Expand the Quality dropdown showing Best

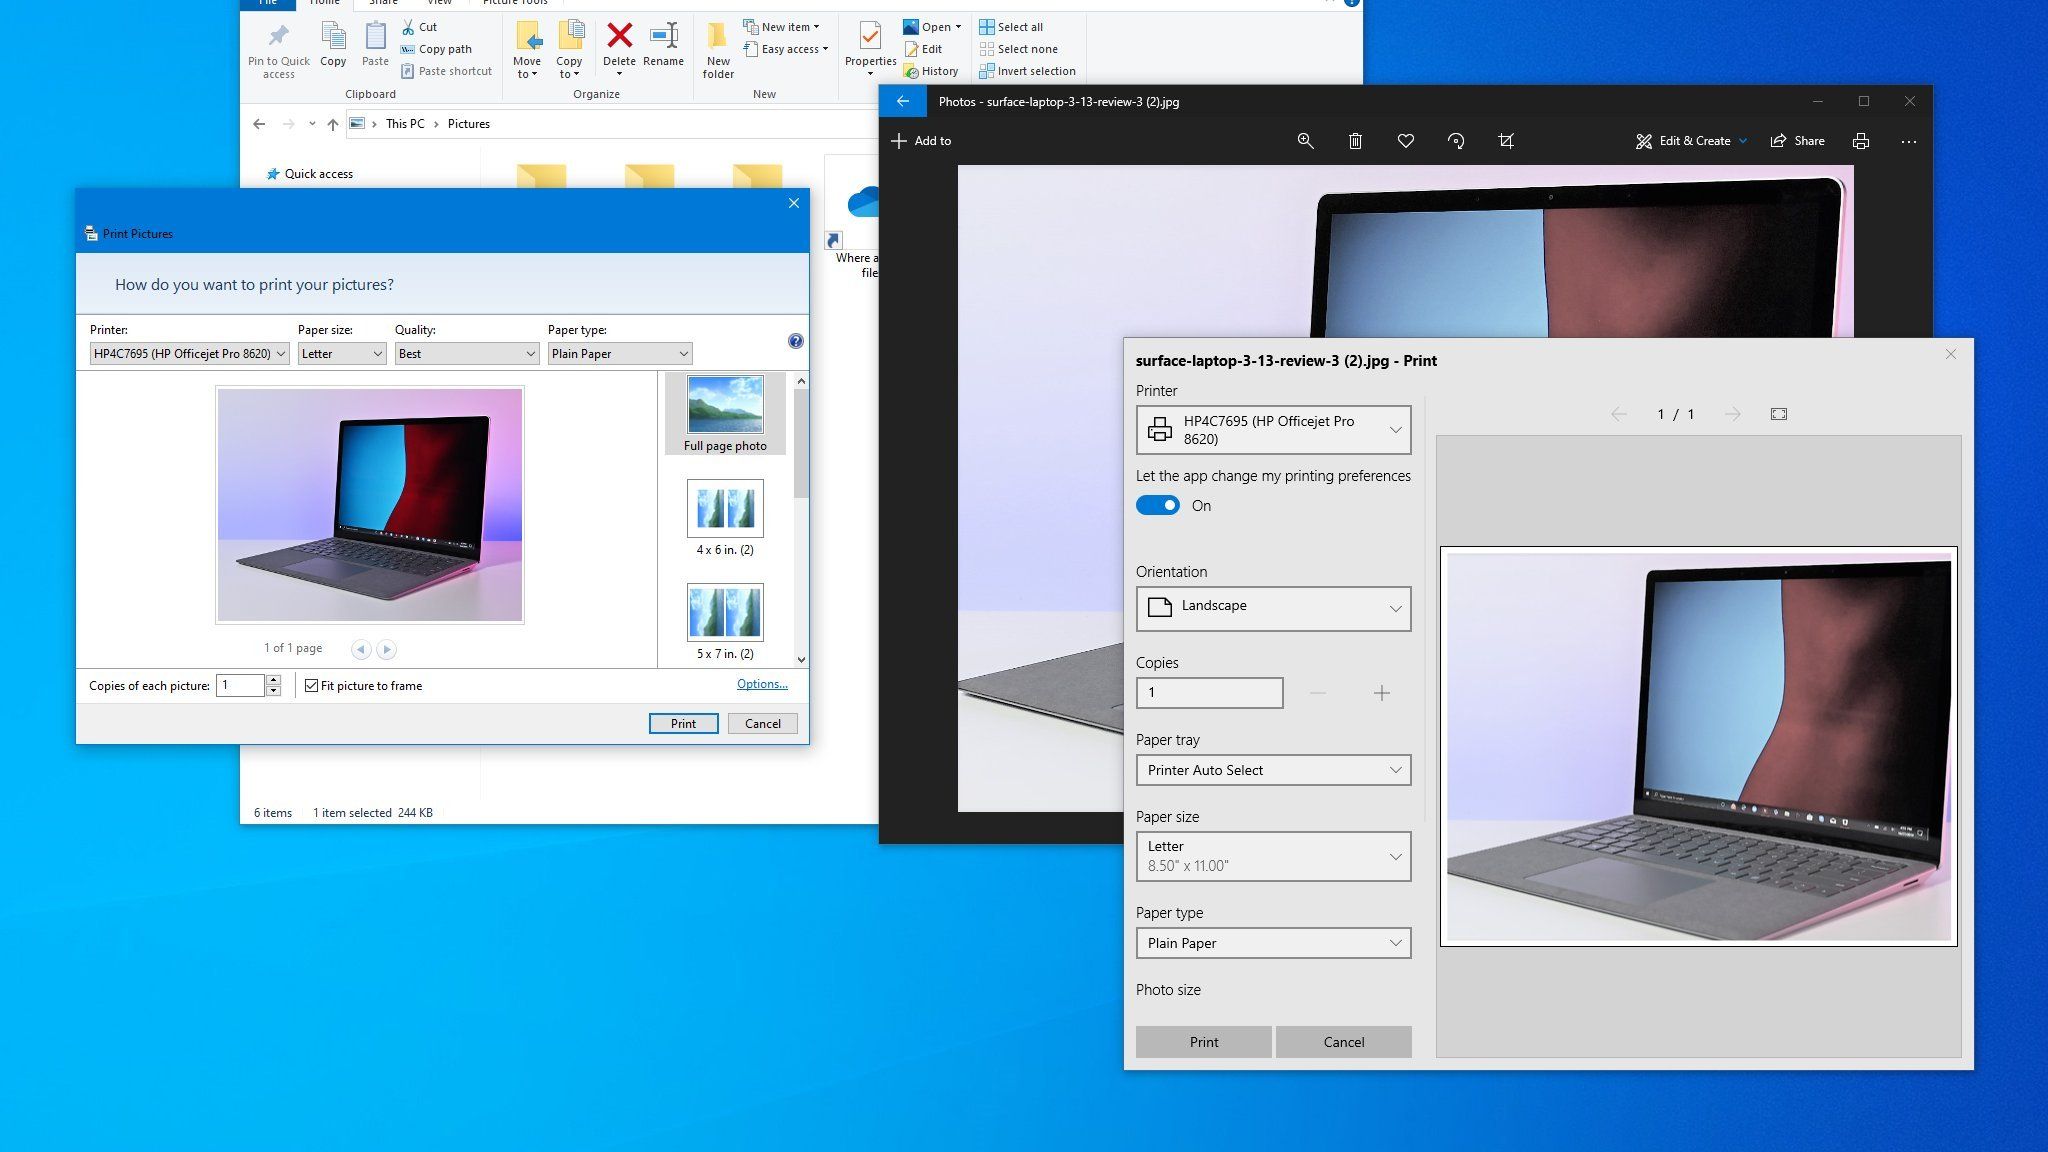click(466, 354)
